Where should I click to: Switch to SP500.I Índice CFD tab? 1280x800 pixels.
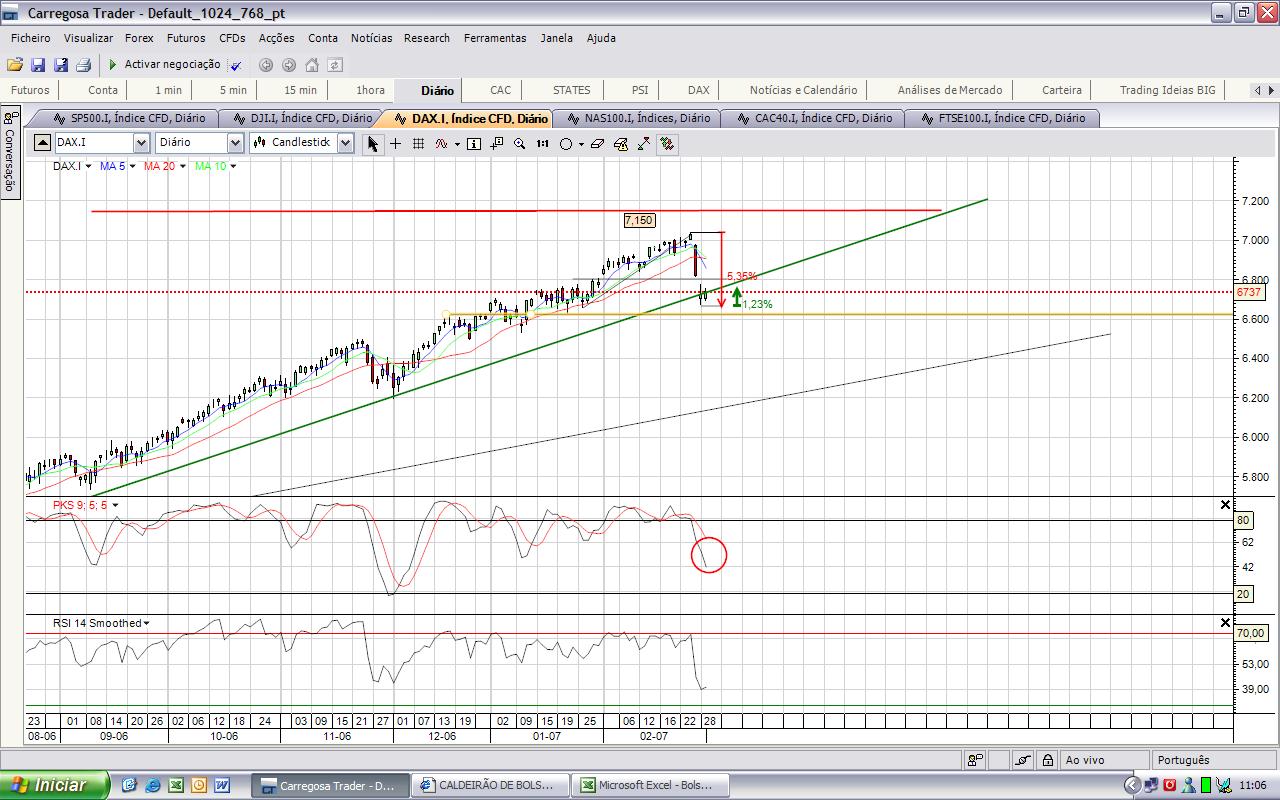(129, 118)
